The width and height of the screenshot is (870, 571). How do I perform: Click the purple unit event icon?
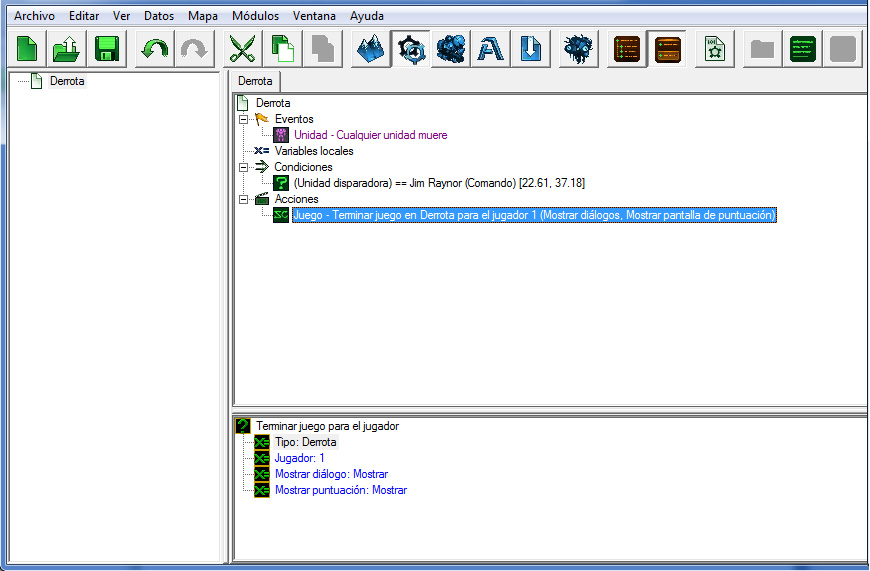pos(281,135)
